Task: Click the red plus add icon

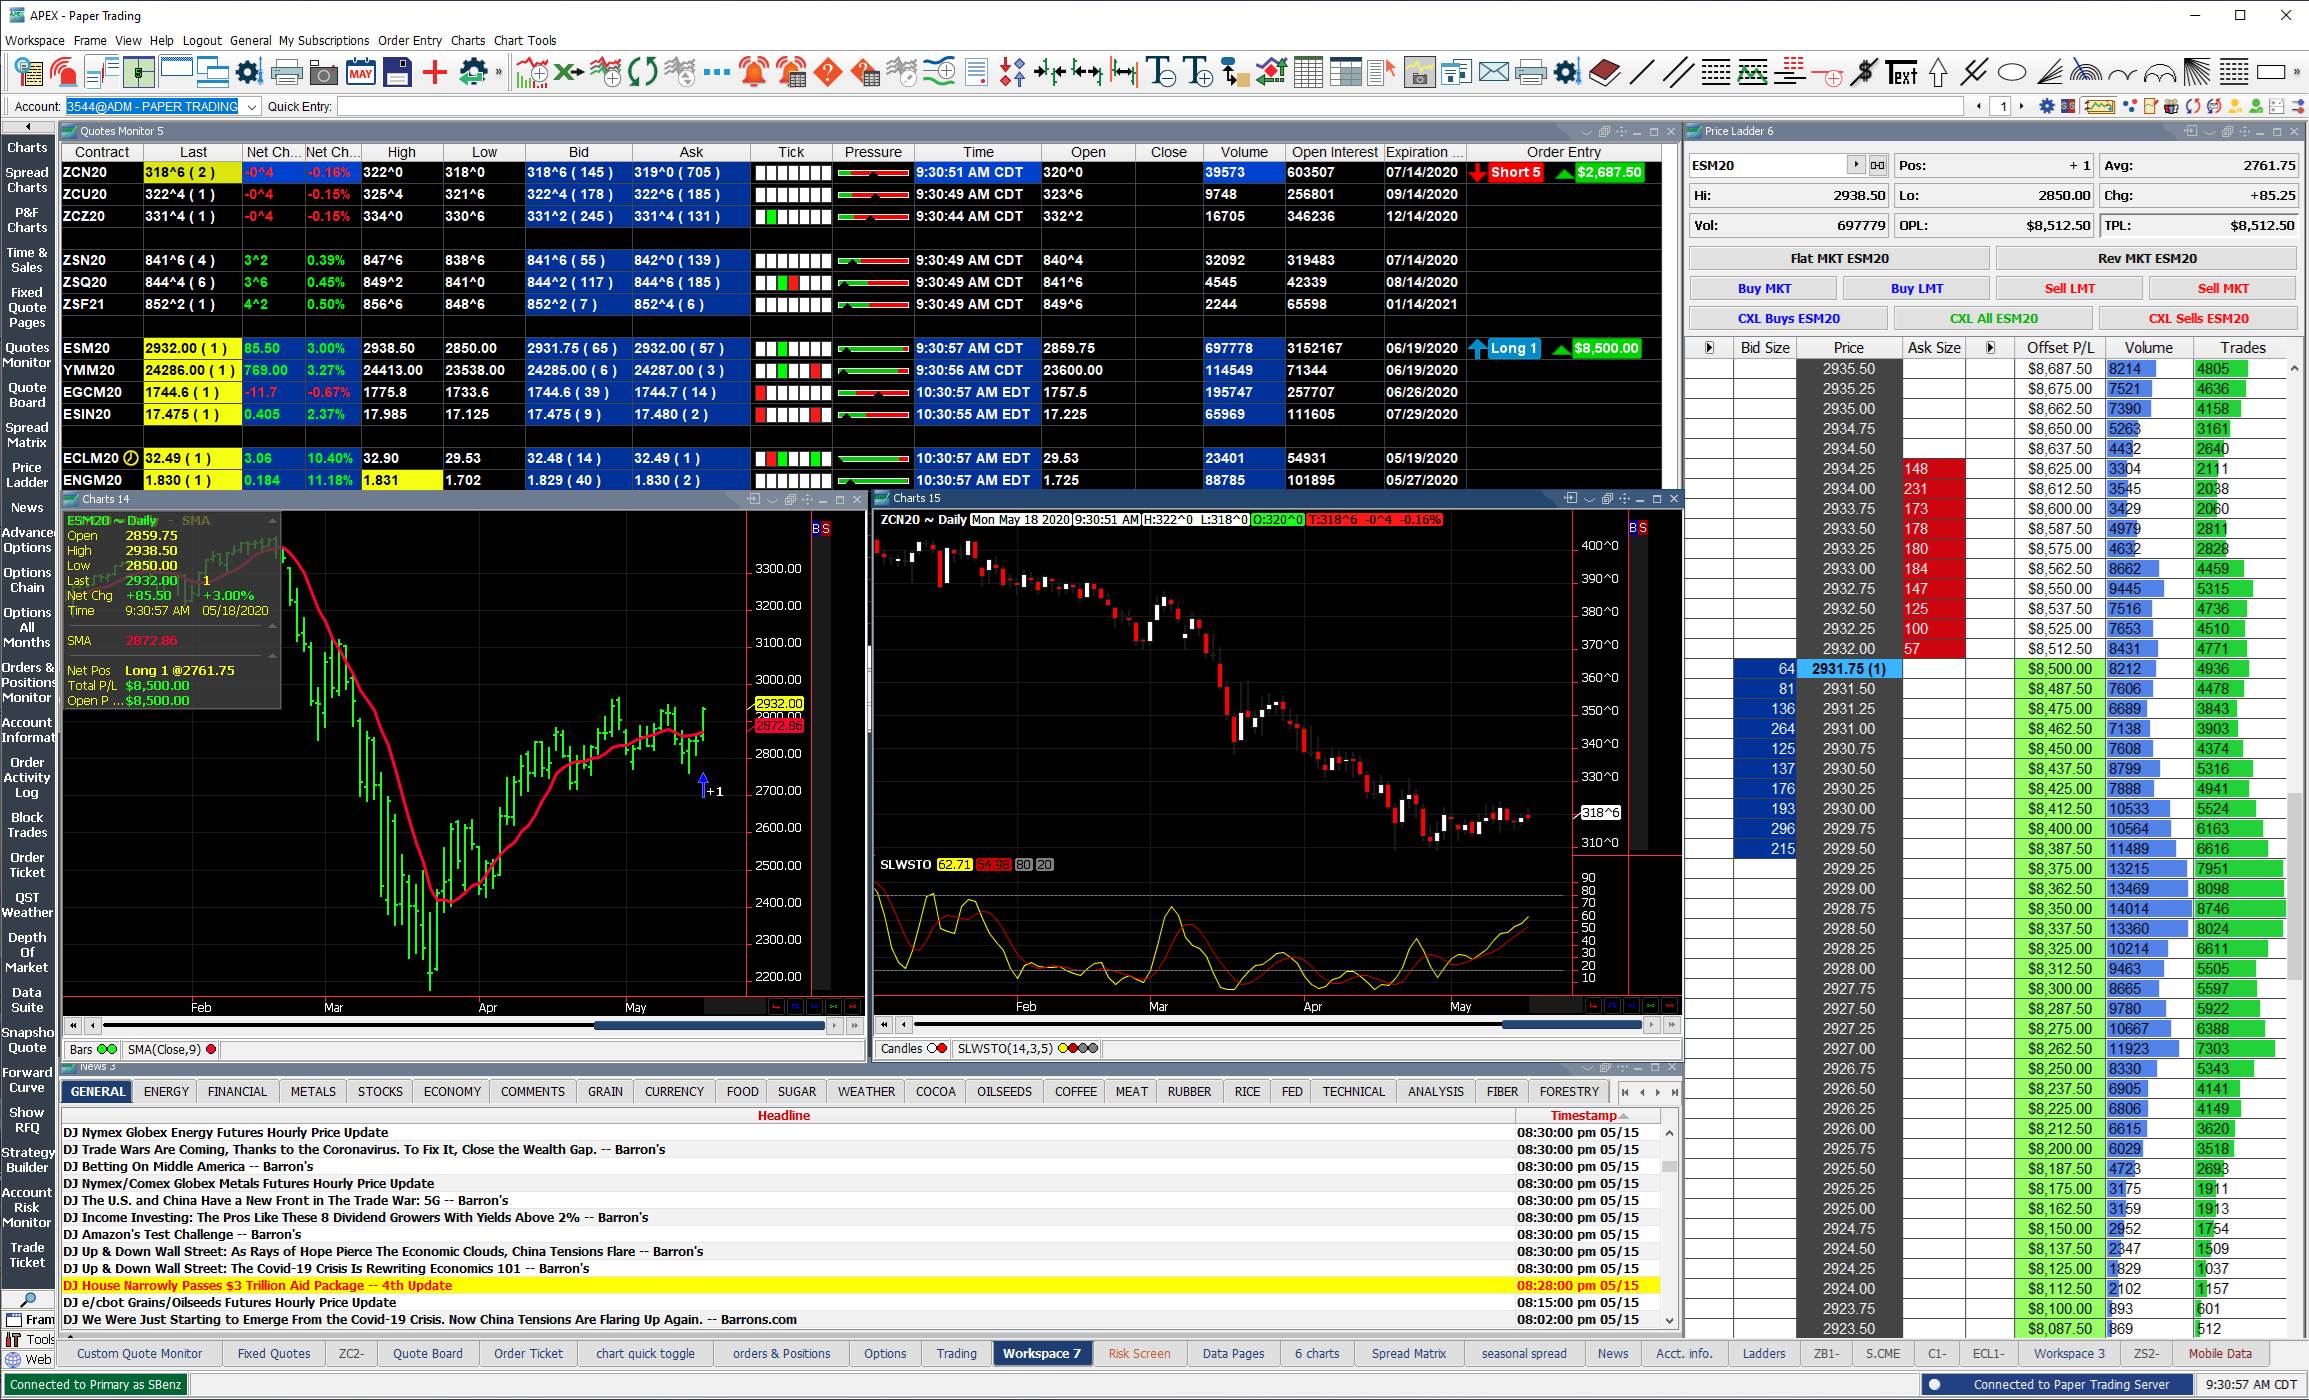Action: [x=434, y=72]
